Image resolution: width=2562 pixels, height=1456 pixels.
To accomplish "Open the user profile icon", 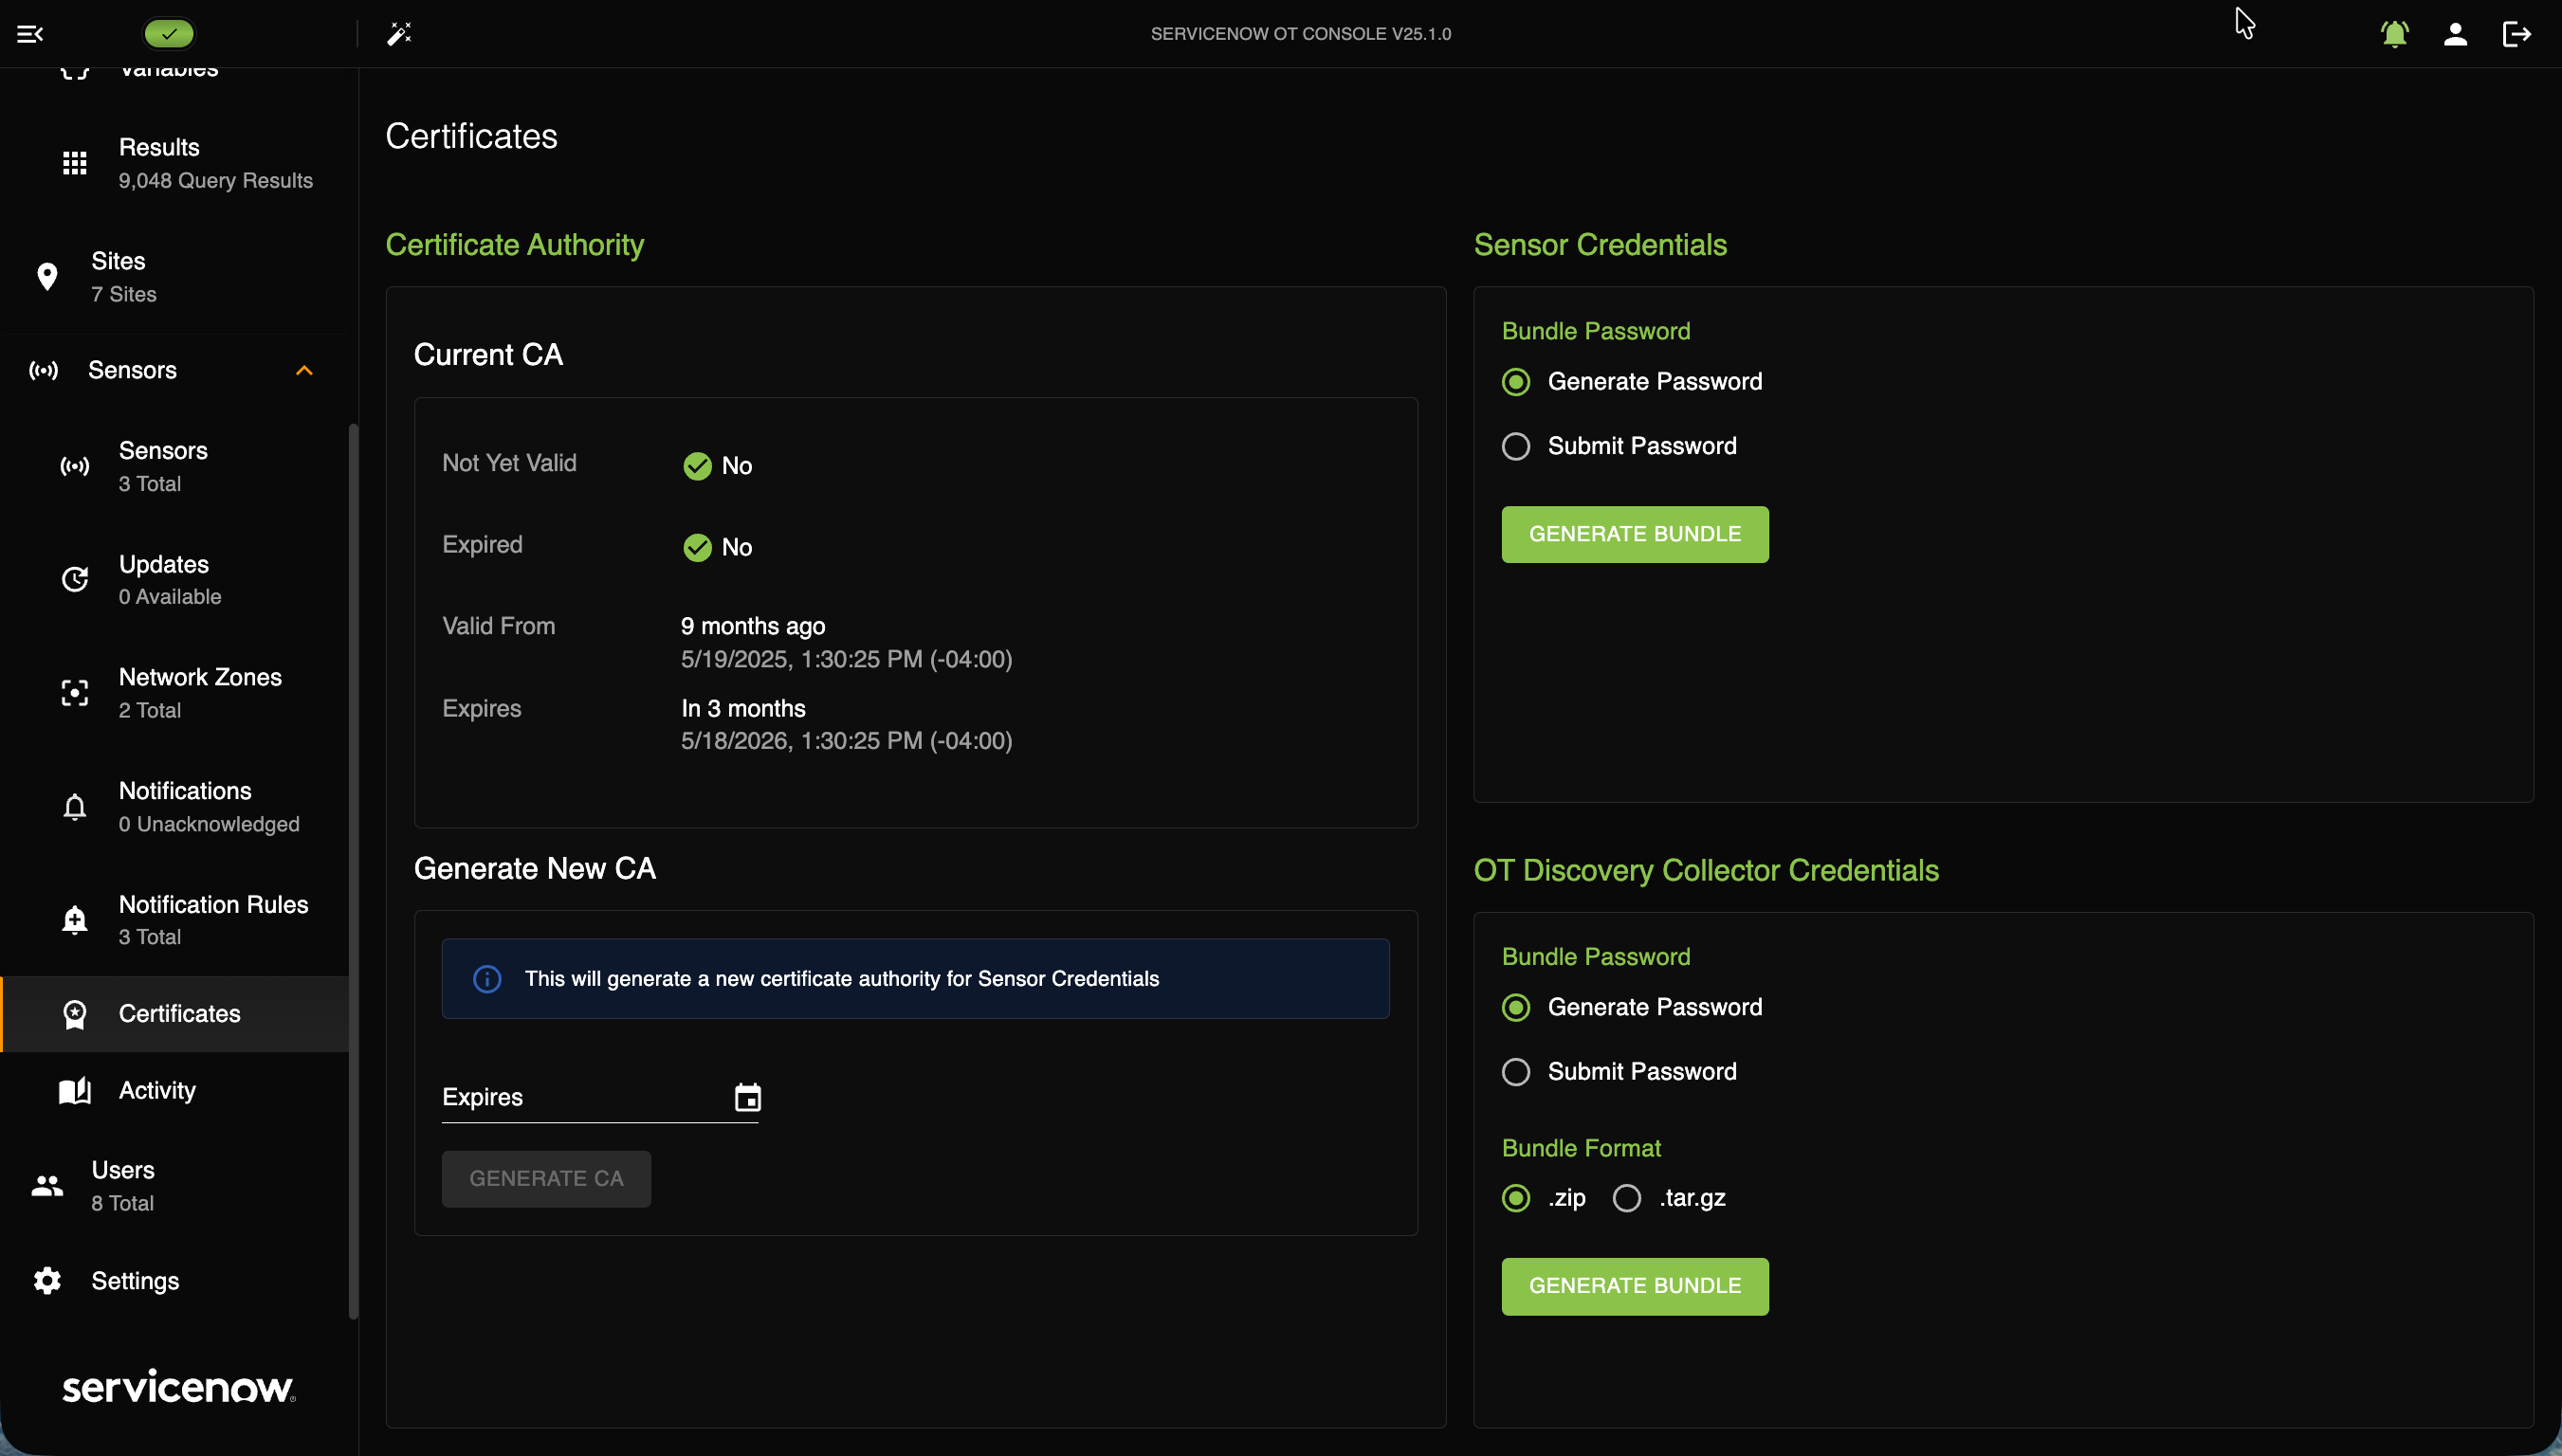I will click(2456, 34).
